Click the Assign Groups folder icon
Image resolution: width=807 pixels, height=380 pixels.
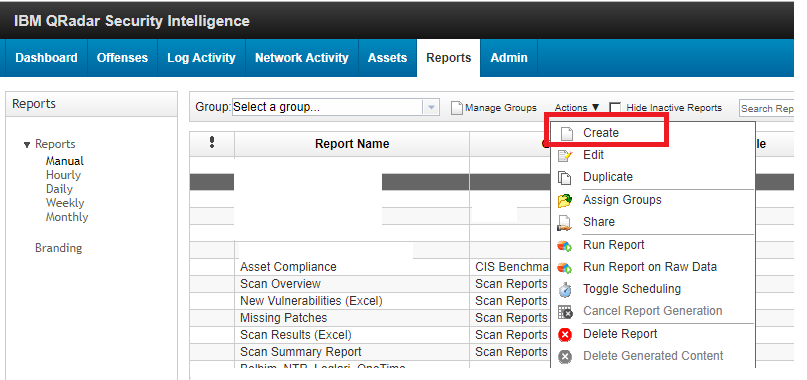[x=565, y=200]
